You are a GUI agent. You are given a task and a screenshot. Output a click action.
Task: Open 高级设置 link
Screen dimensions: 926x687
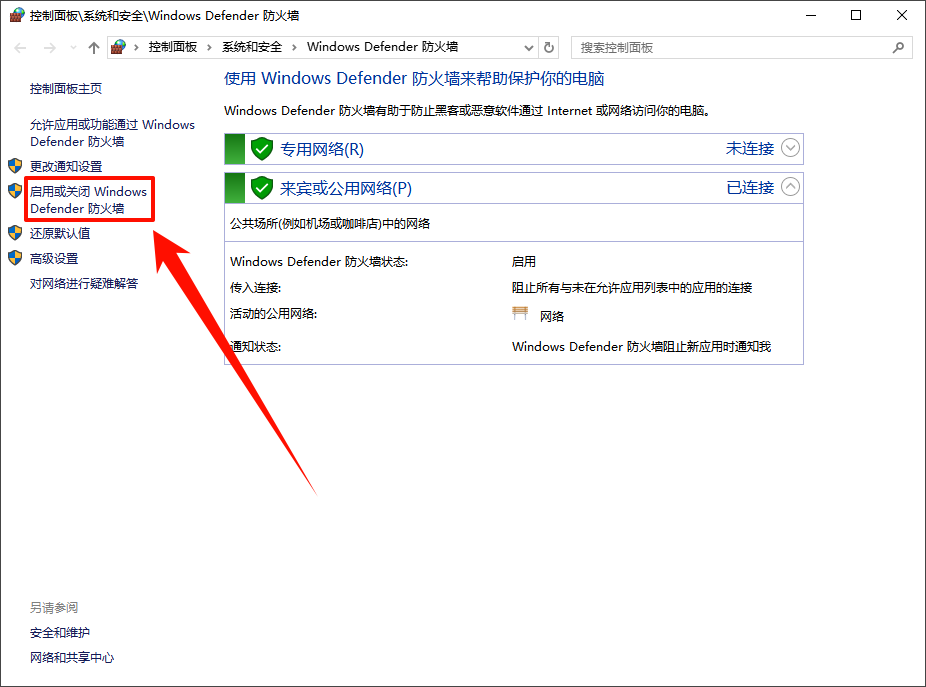tap(54, 259)
